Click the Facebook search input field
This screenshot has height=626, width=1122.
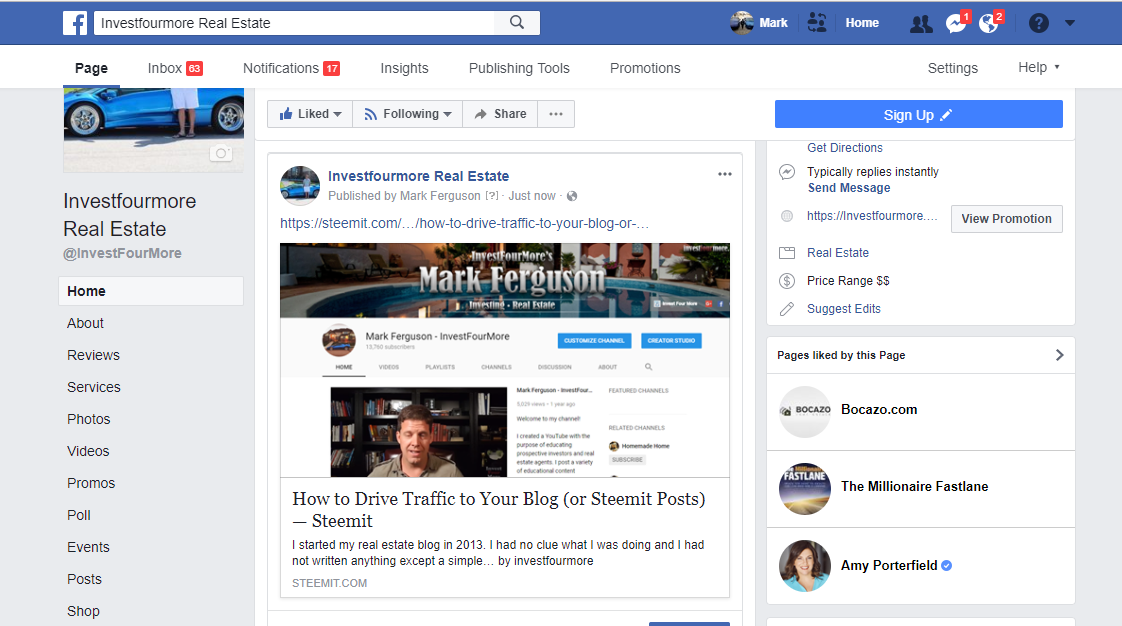[295, 23]
